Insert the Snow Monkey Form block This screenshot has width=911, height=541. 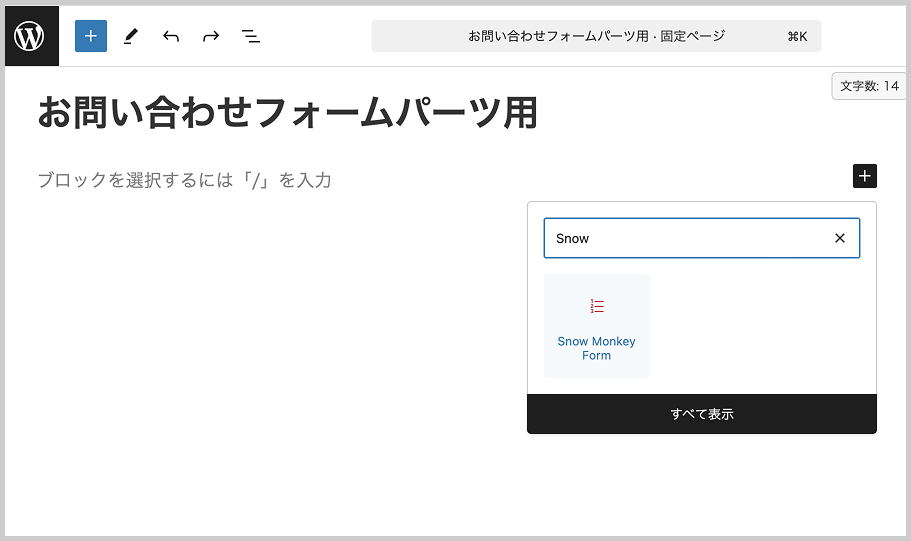pyautogui.click(x=597, y=327)
